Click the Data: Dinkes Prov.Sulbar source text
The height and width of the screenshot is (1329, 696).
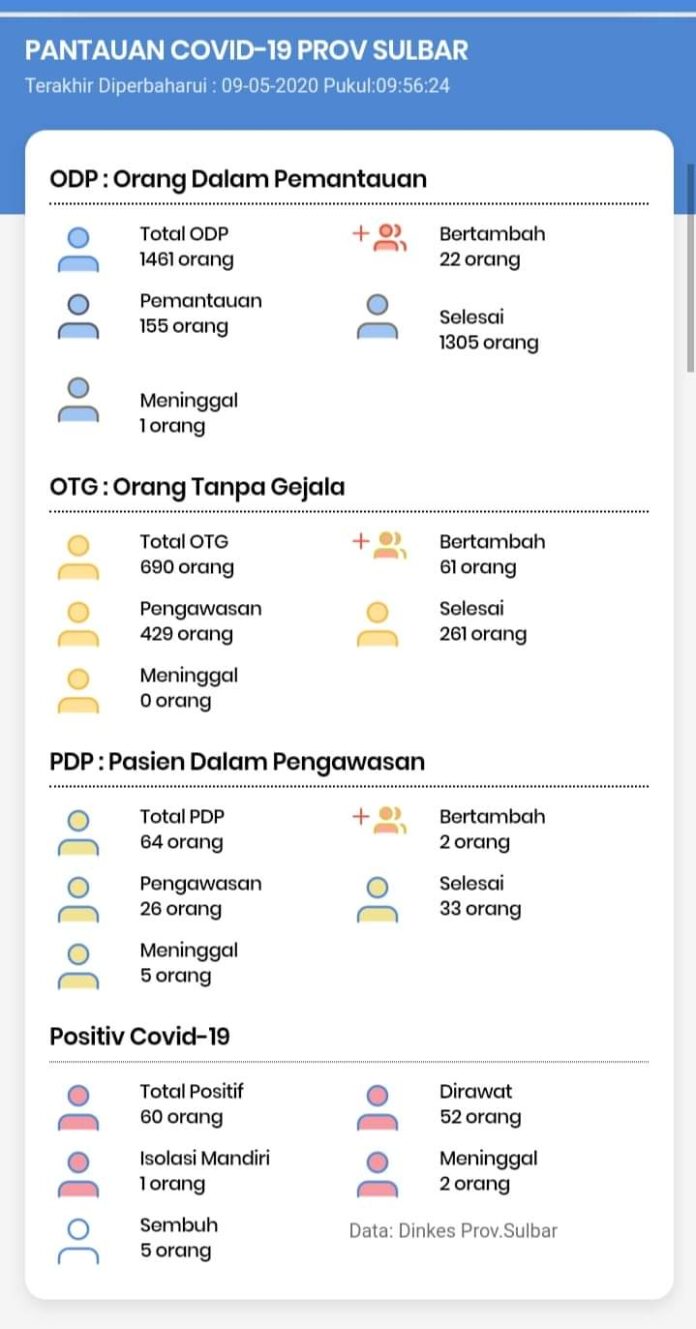pyautogui.click(x=453, y=1230)
